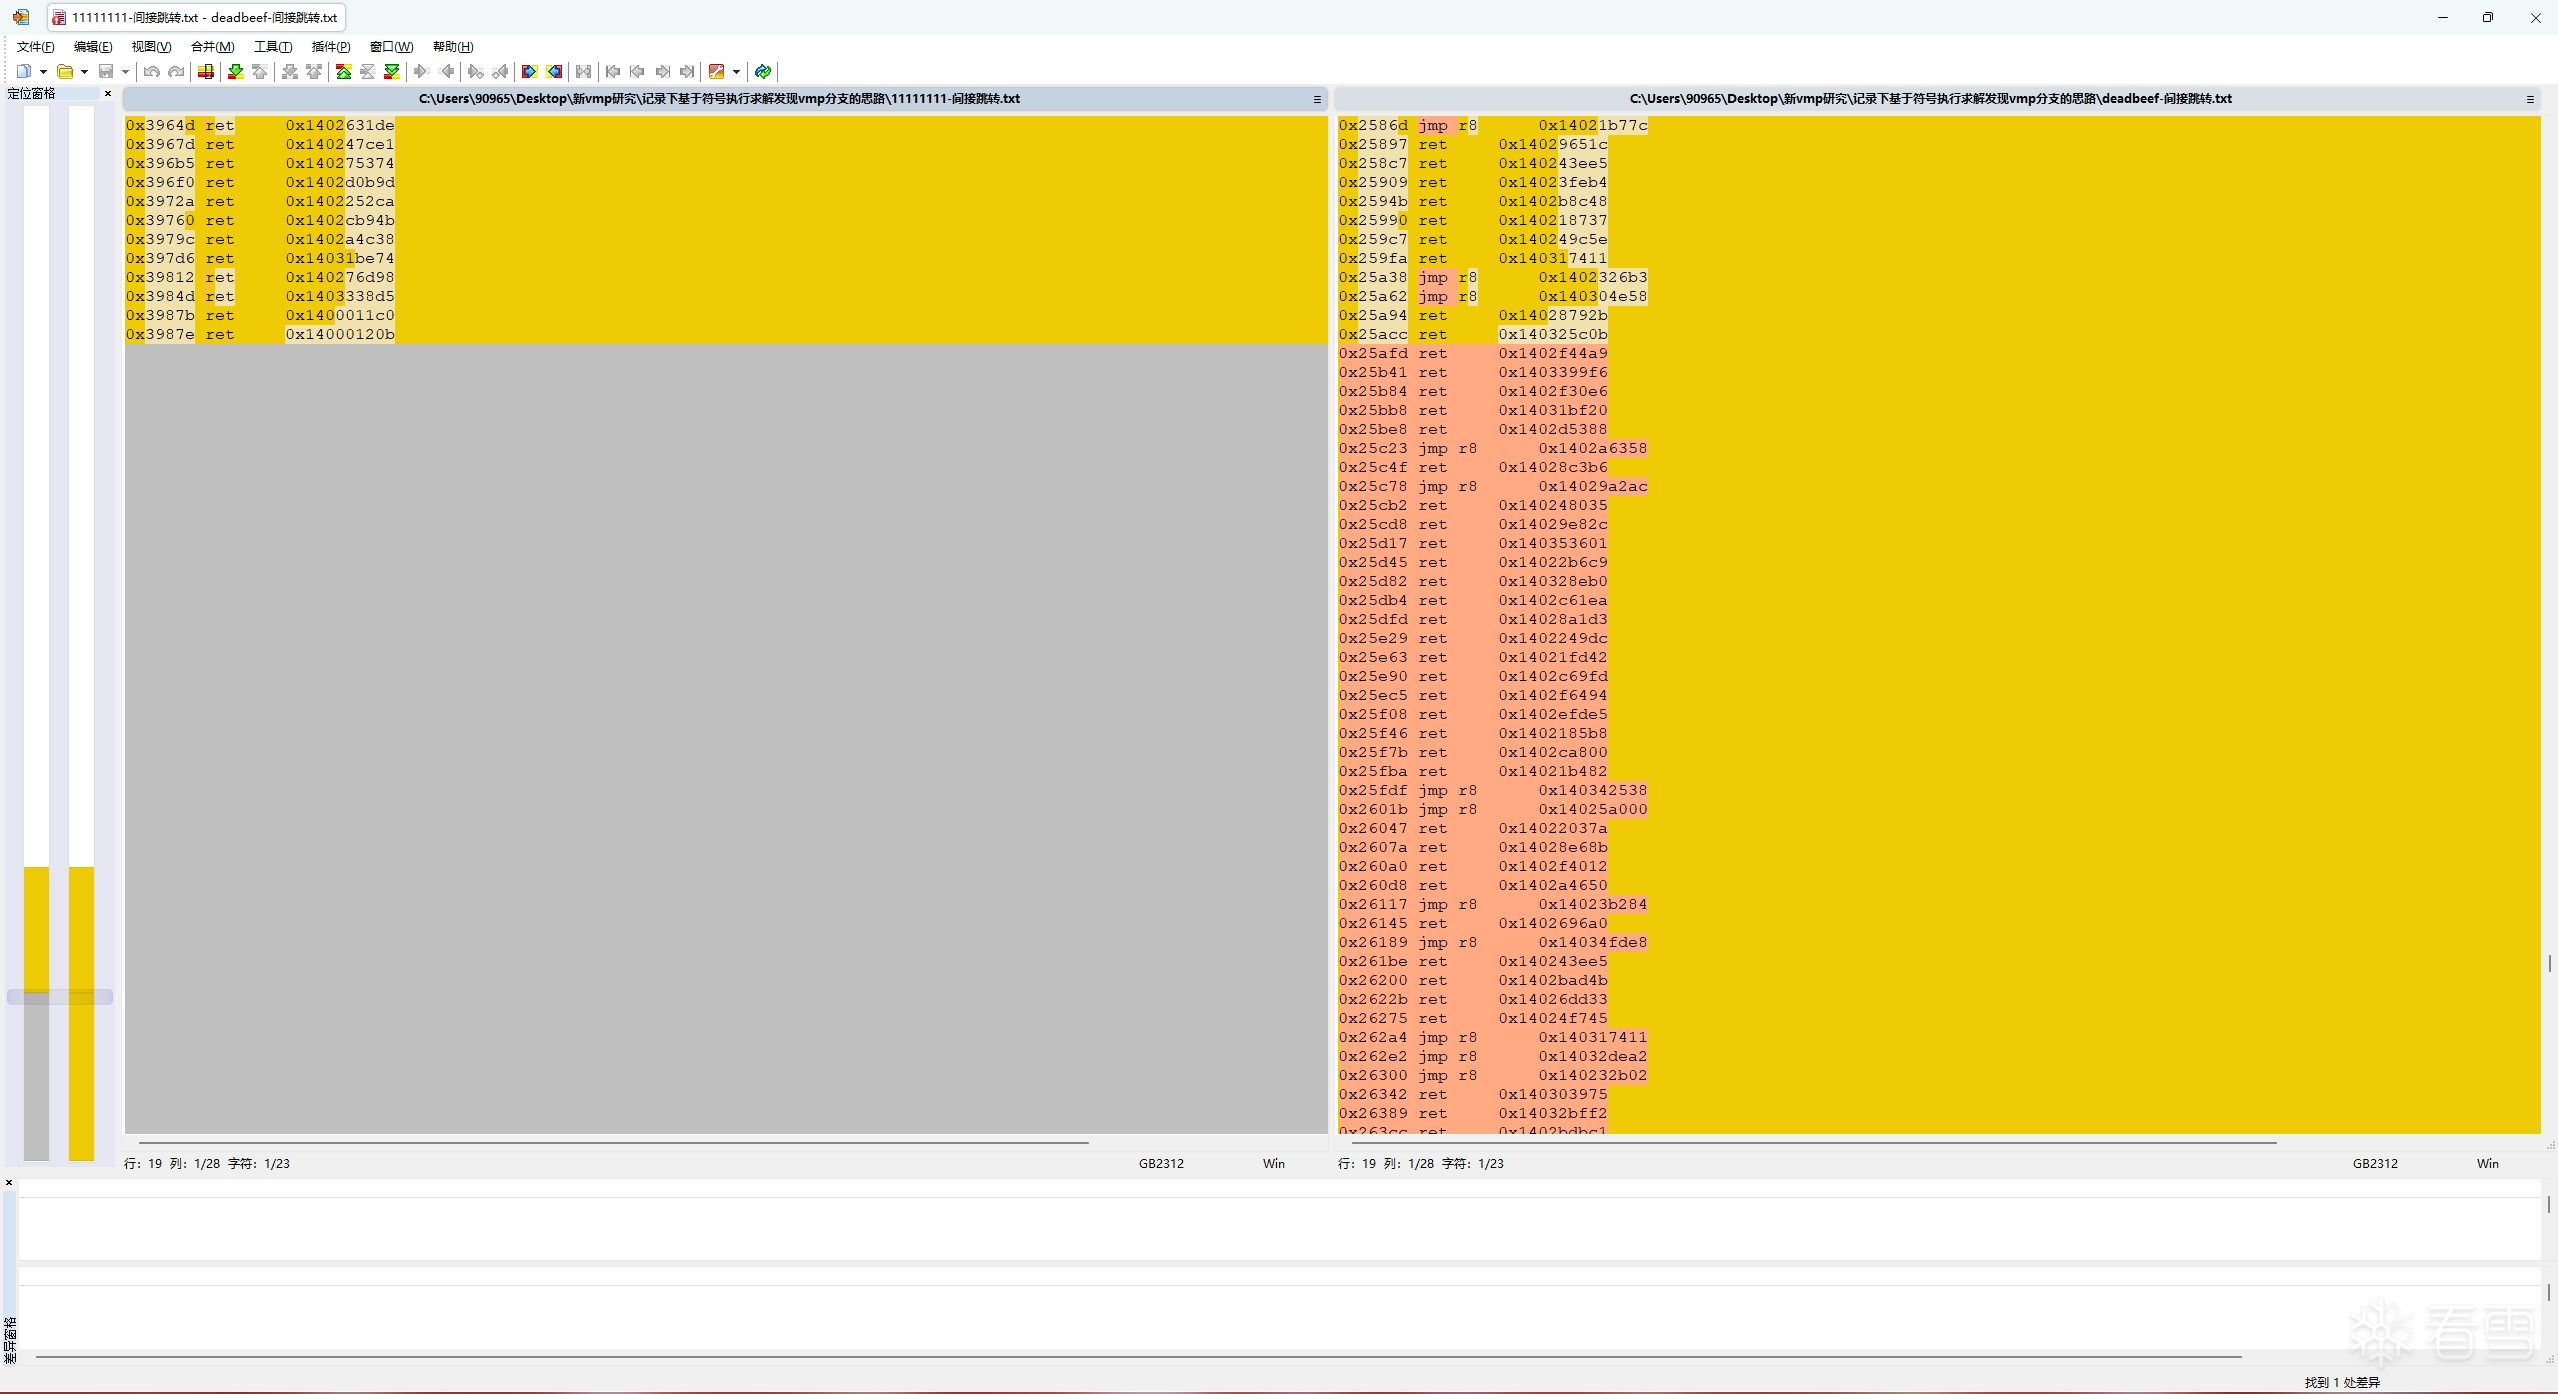Viewport: 2558px width, 1394px height.
Task: Click the New document toolbar icon
Action: coord(24,71)
